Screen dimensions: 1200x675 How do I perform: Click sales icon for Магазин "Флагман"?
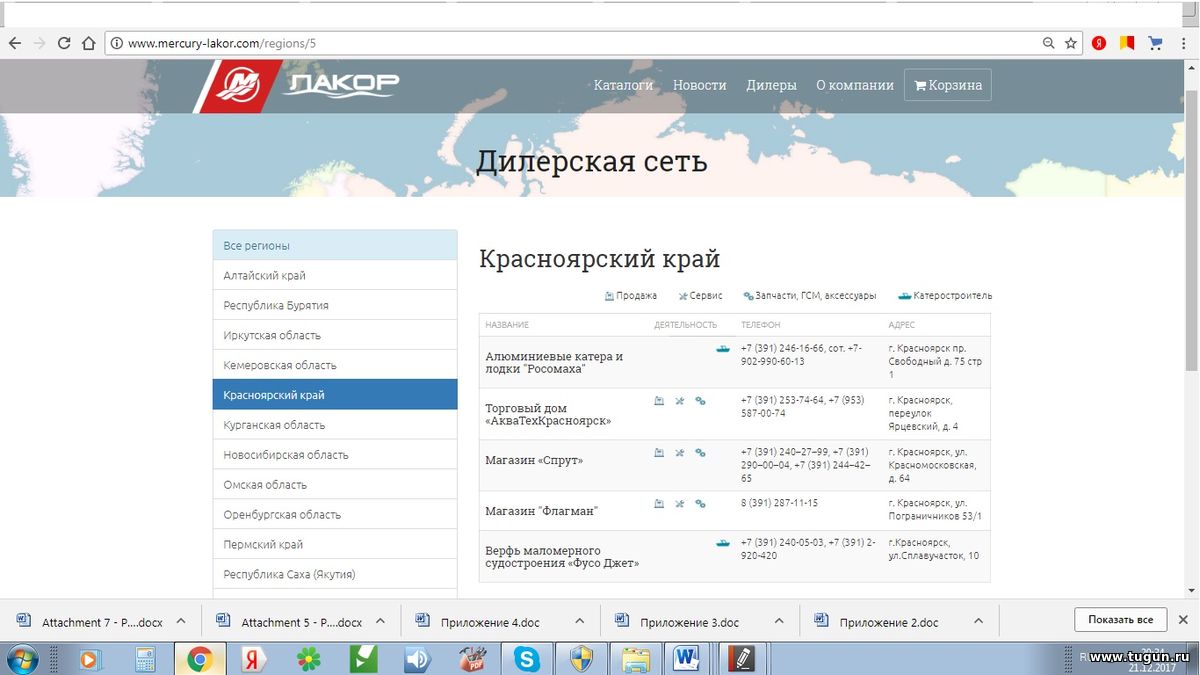659,503
